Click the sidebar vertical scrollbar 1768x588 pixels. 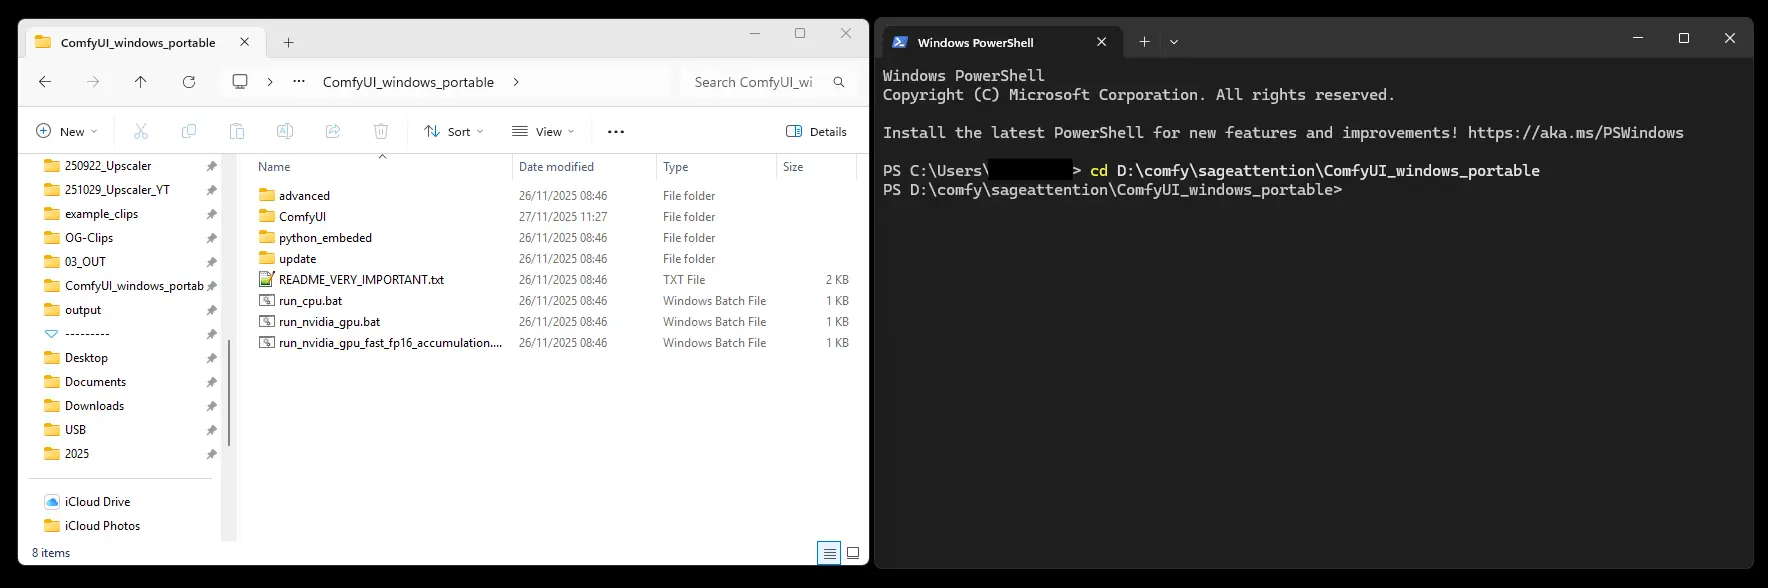(229, 392)
